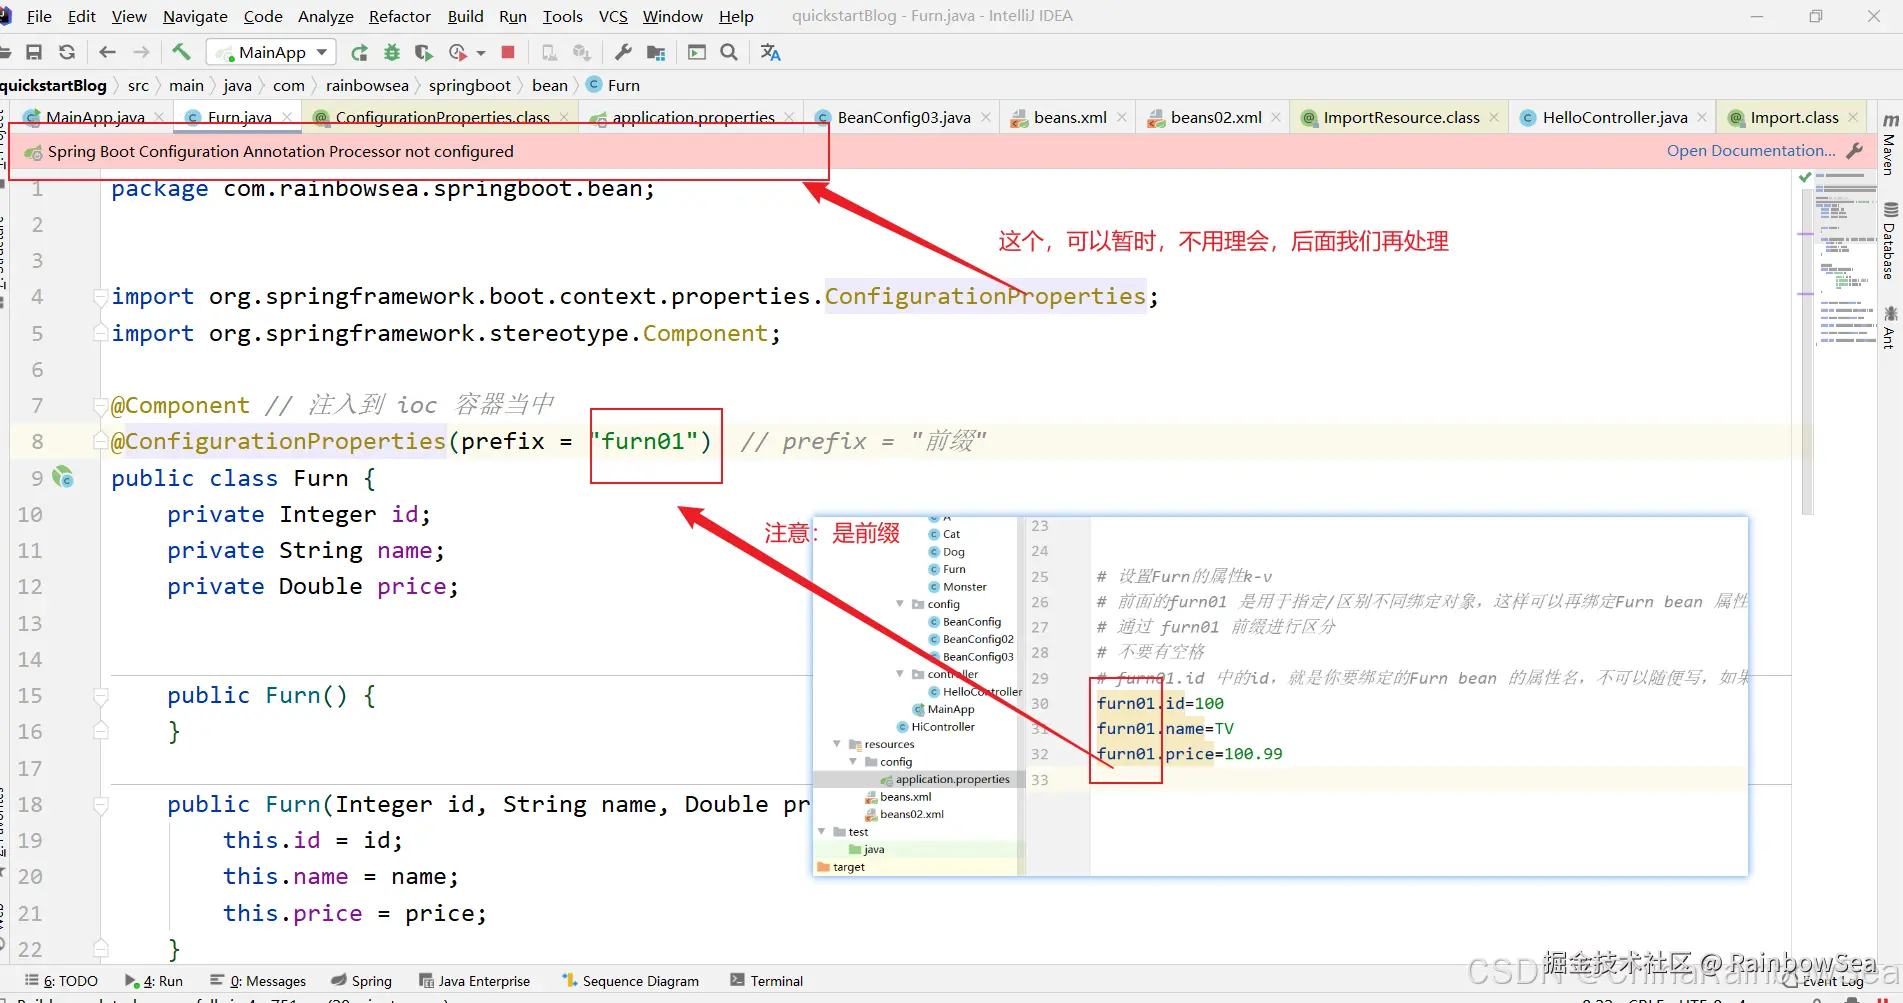The height and width of the screenshot is (1003, 1903).
Task: Click the bean breadcrumb
Action: pyautogui.click(x=550, y=86)
